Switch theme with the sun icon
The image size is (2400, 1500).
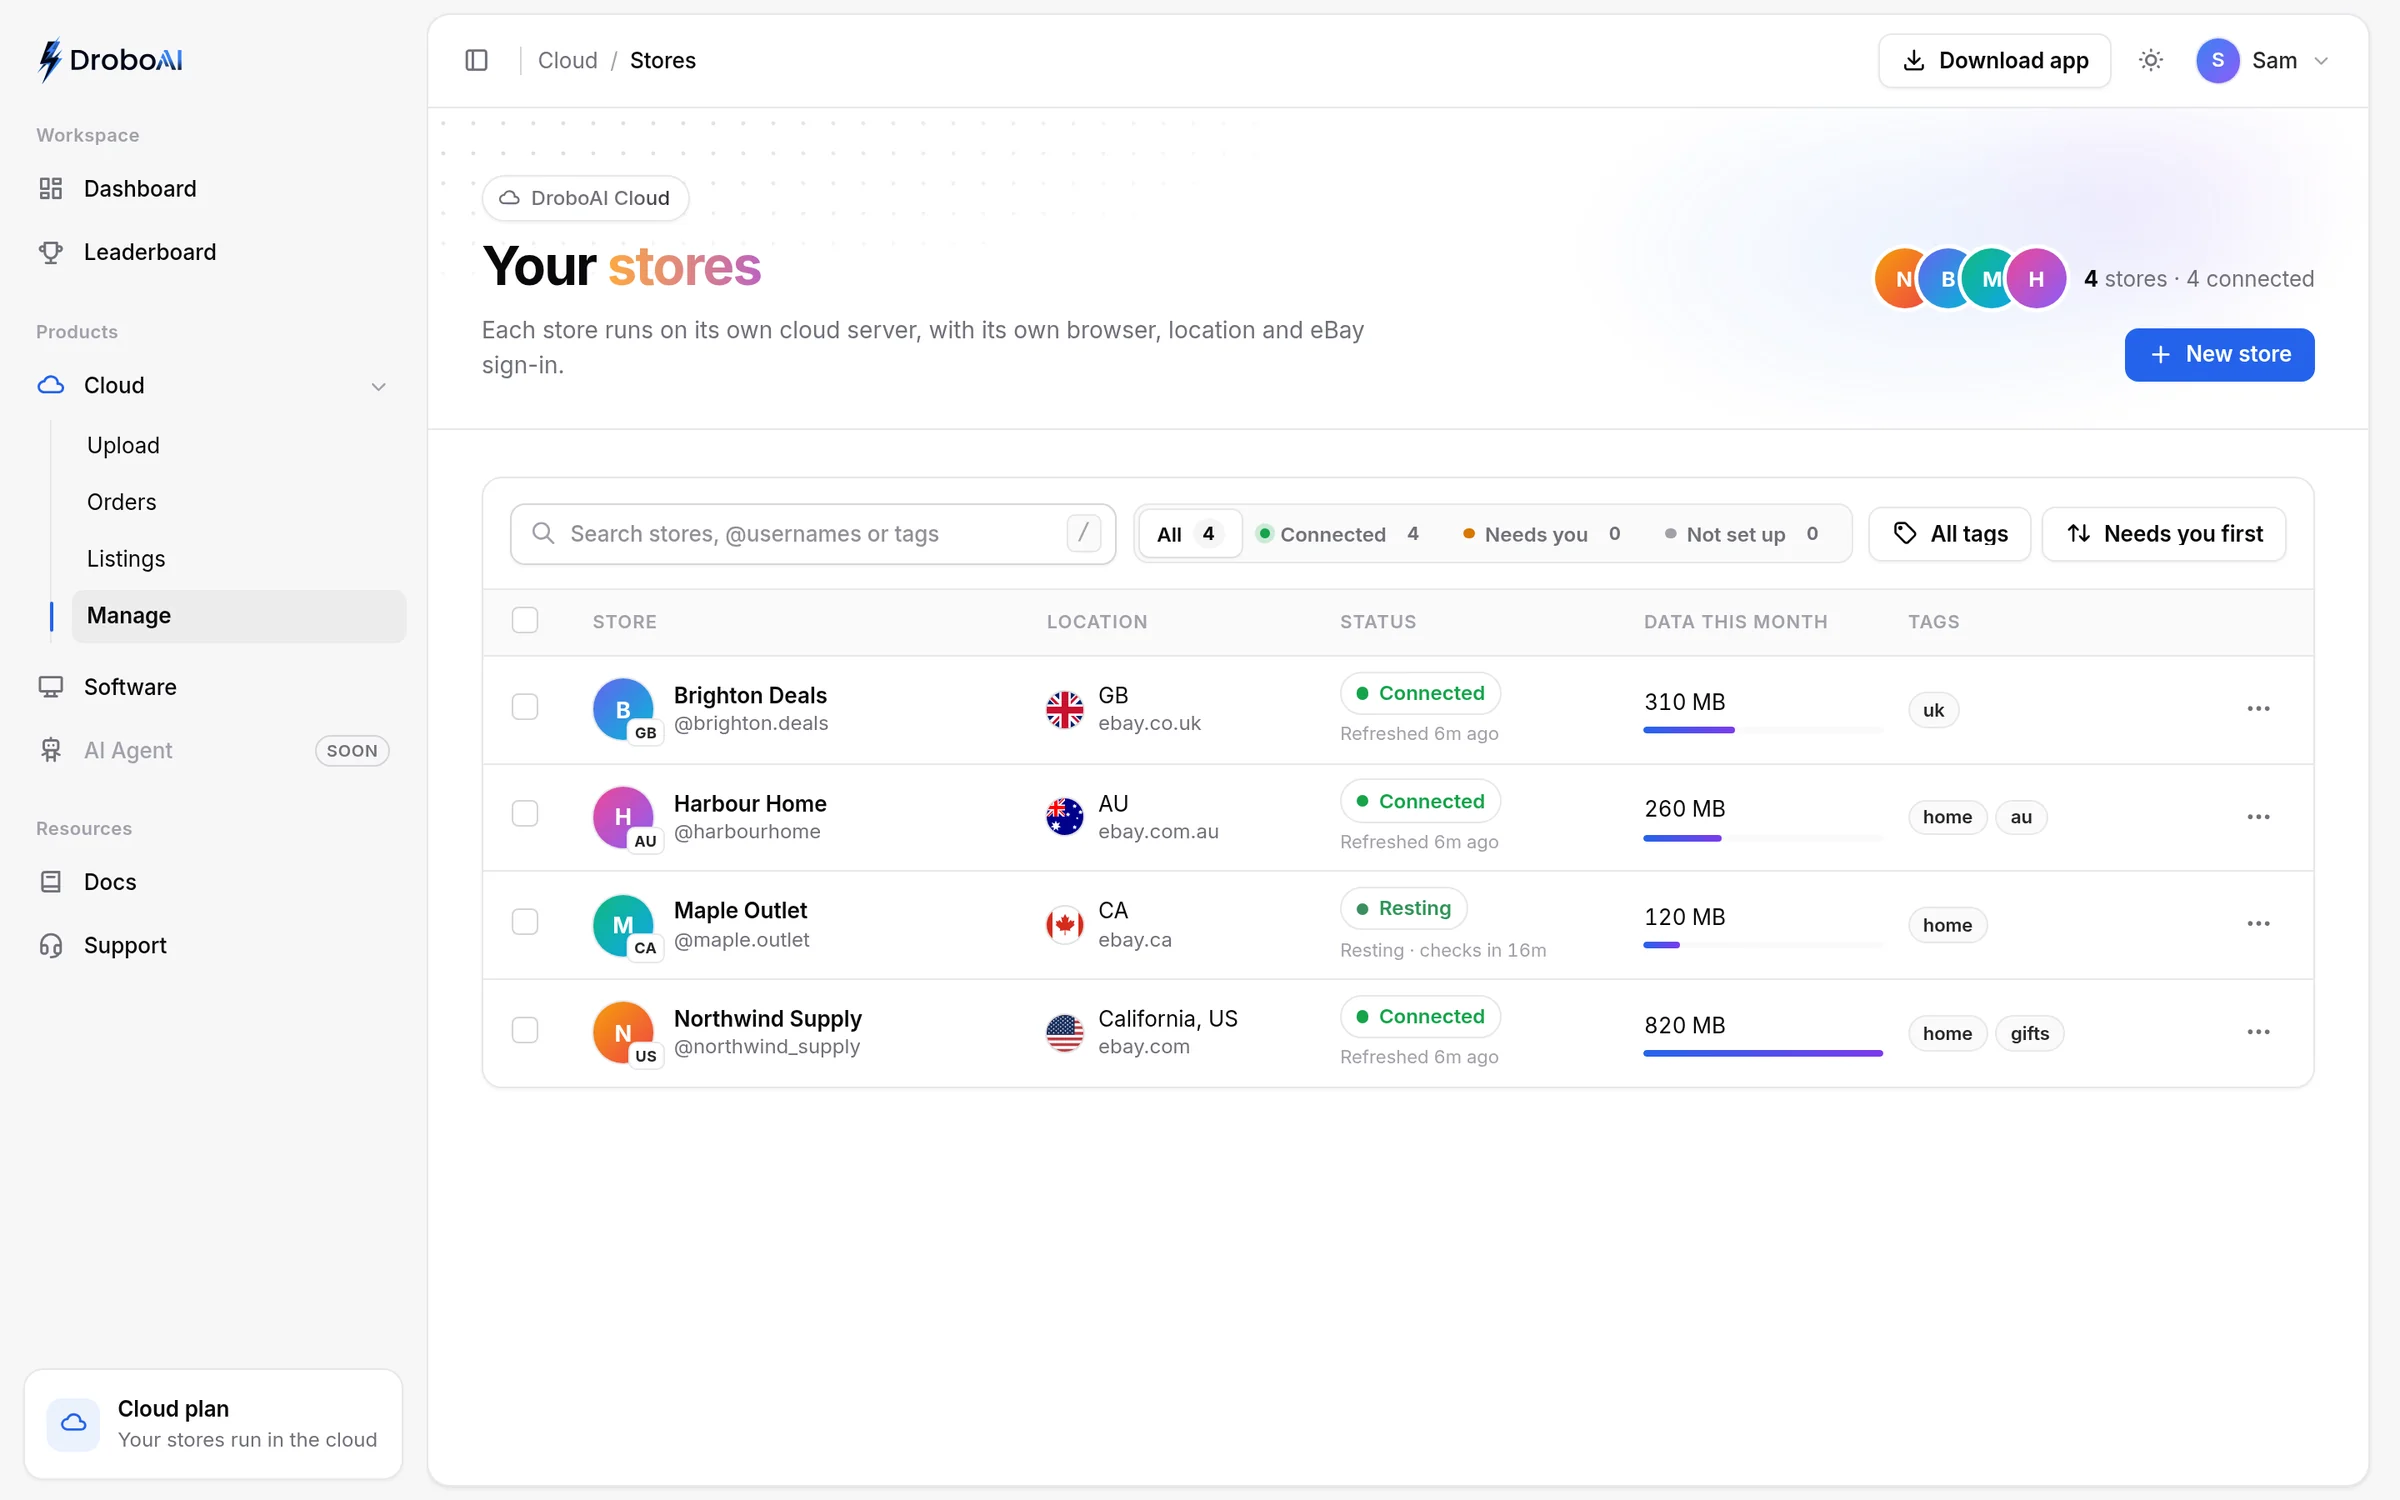pos(2150,60)
